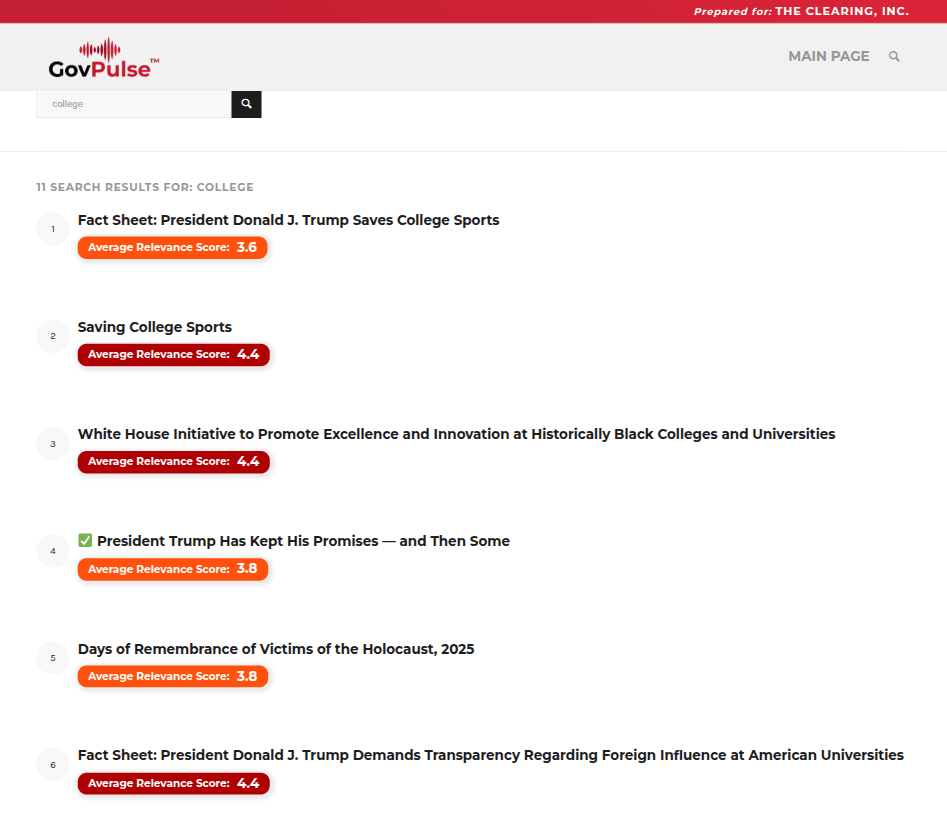This screenshot has height=823, width=947.
Task: Click the result number 4 circle
Action: click(53, 551)
